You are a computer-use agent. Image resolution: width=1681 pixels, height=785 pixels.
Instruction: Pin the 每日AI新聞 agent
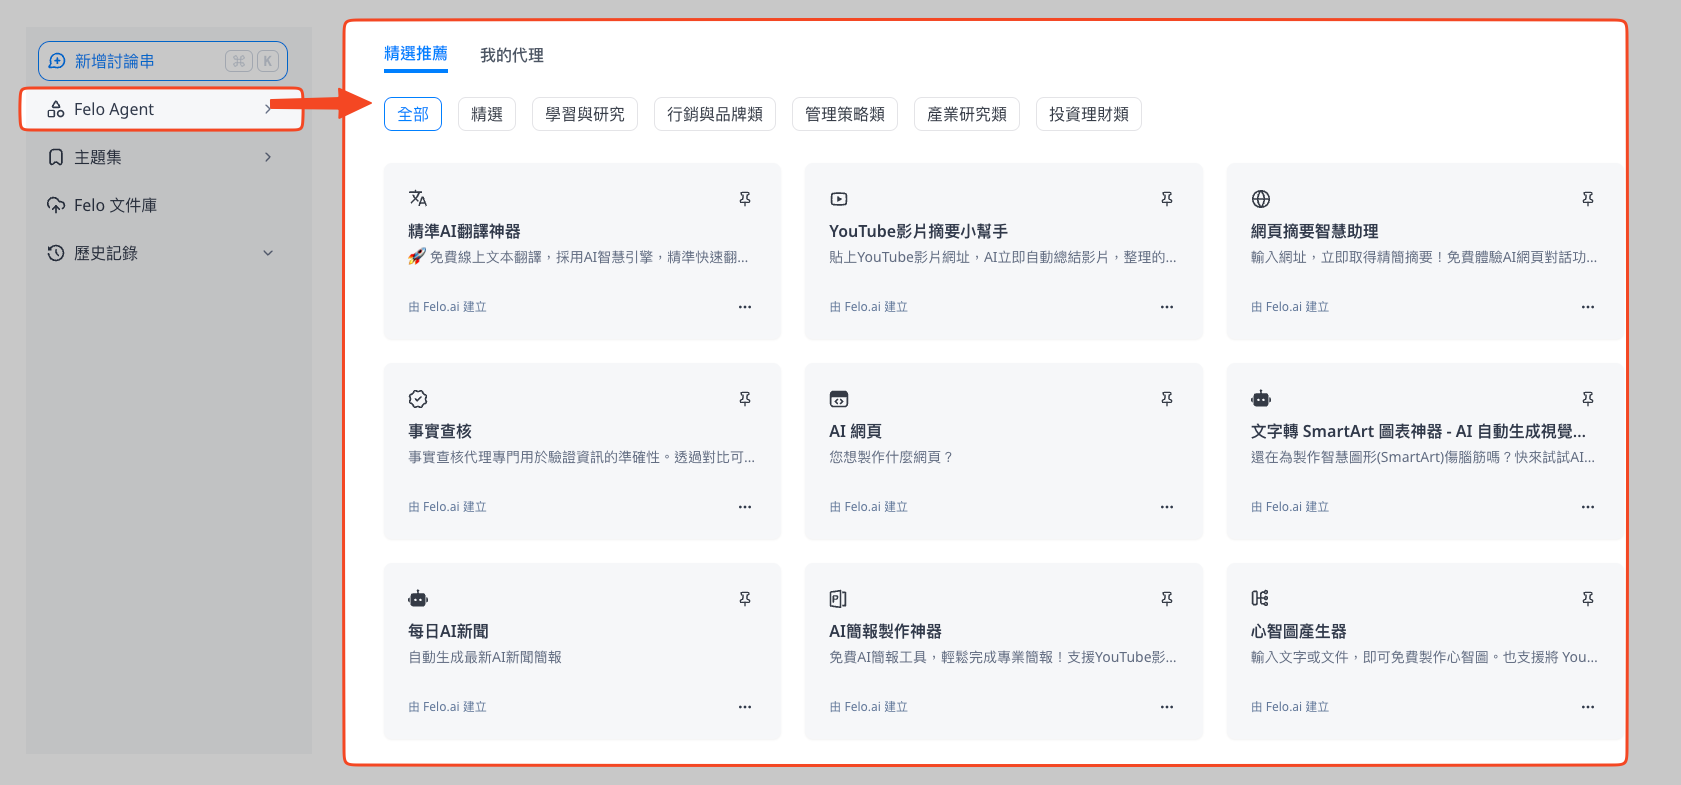click(x=745, y=599)
